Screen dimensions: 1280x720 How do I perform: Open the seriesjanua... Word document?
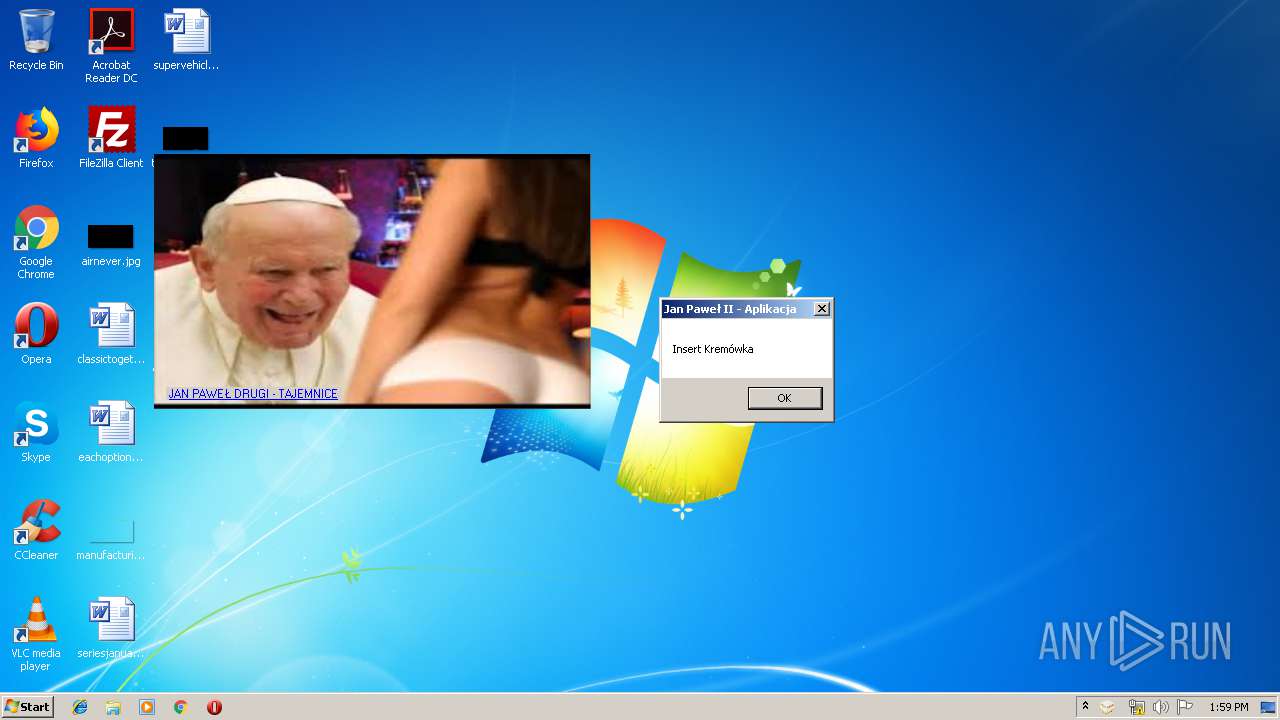111,628
